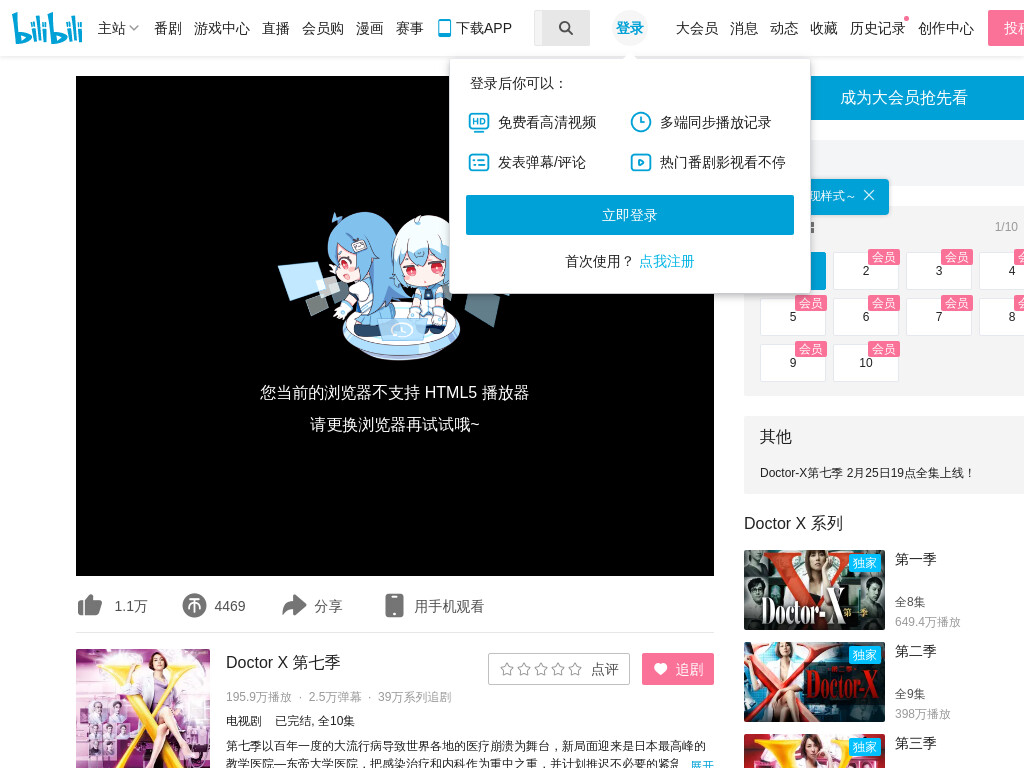Click the 第二季 title text
The height and width of the screenshot is (768, 1024).
tap(916, 652)
